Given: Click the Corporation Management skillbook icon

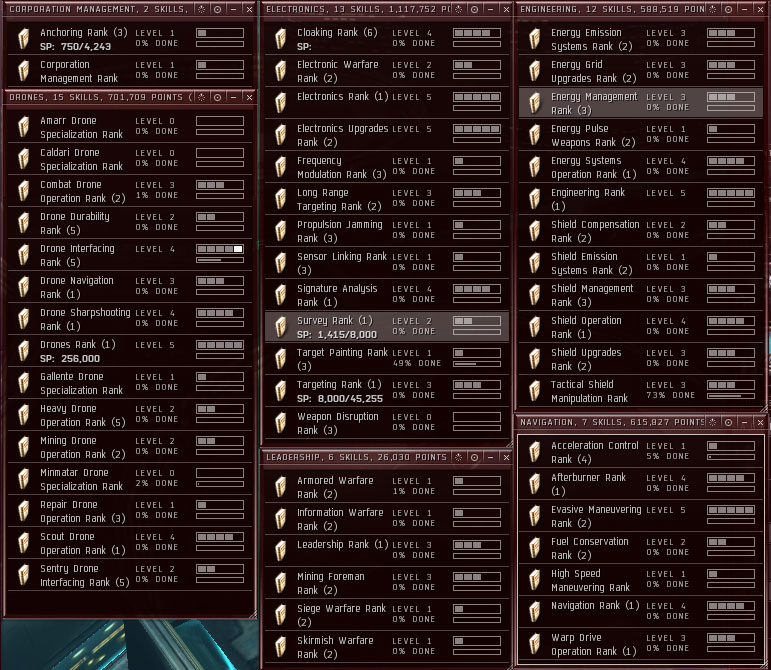Looking at the screenshot, I should (x=23, y=70).
